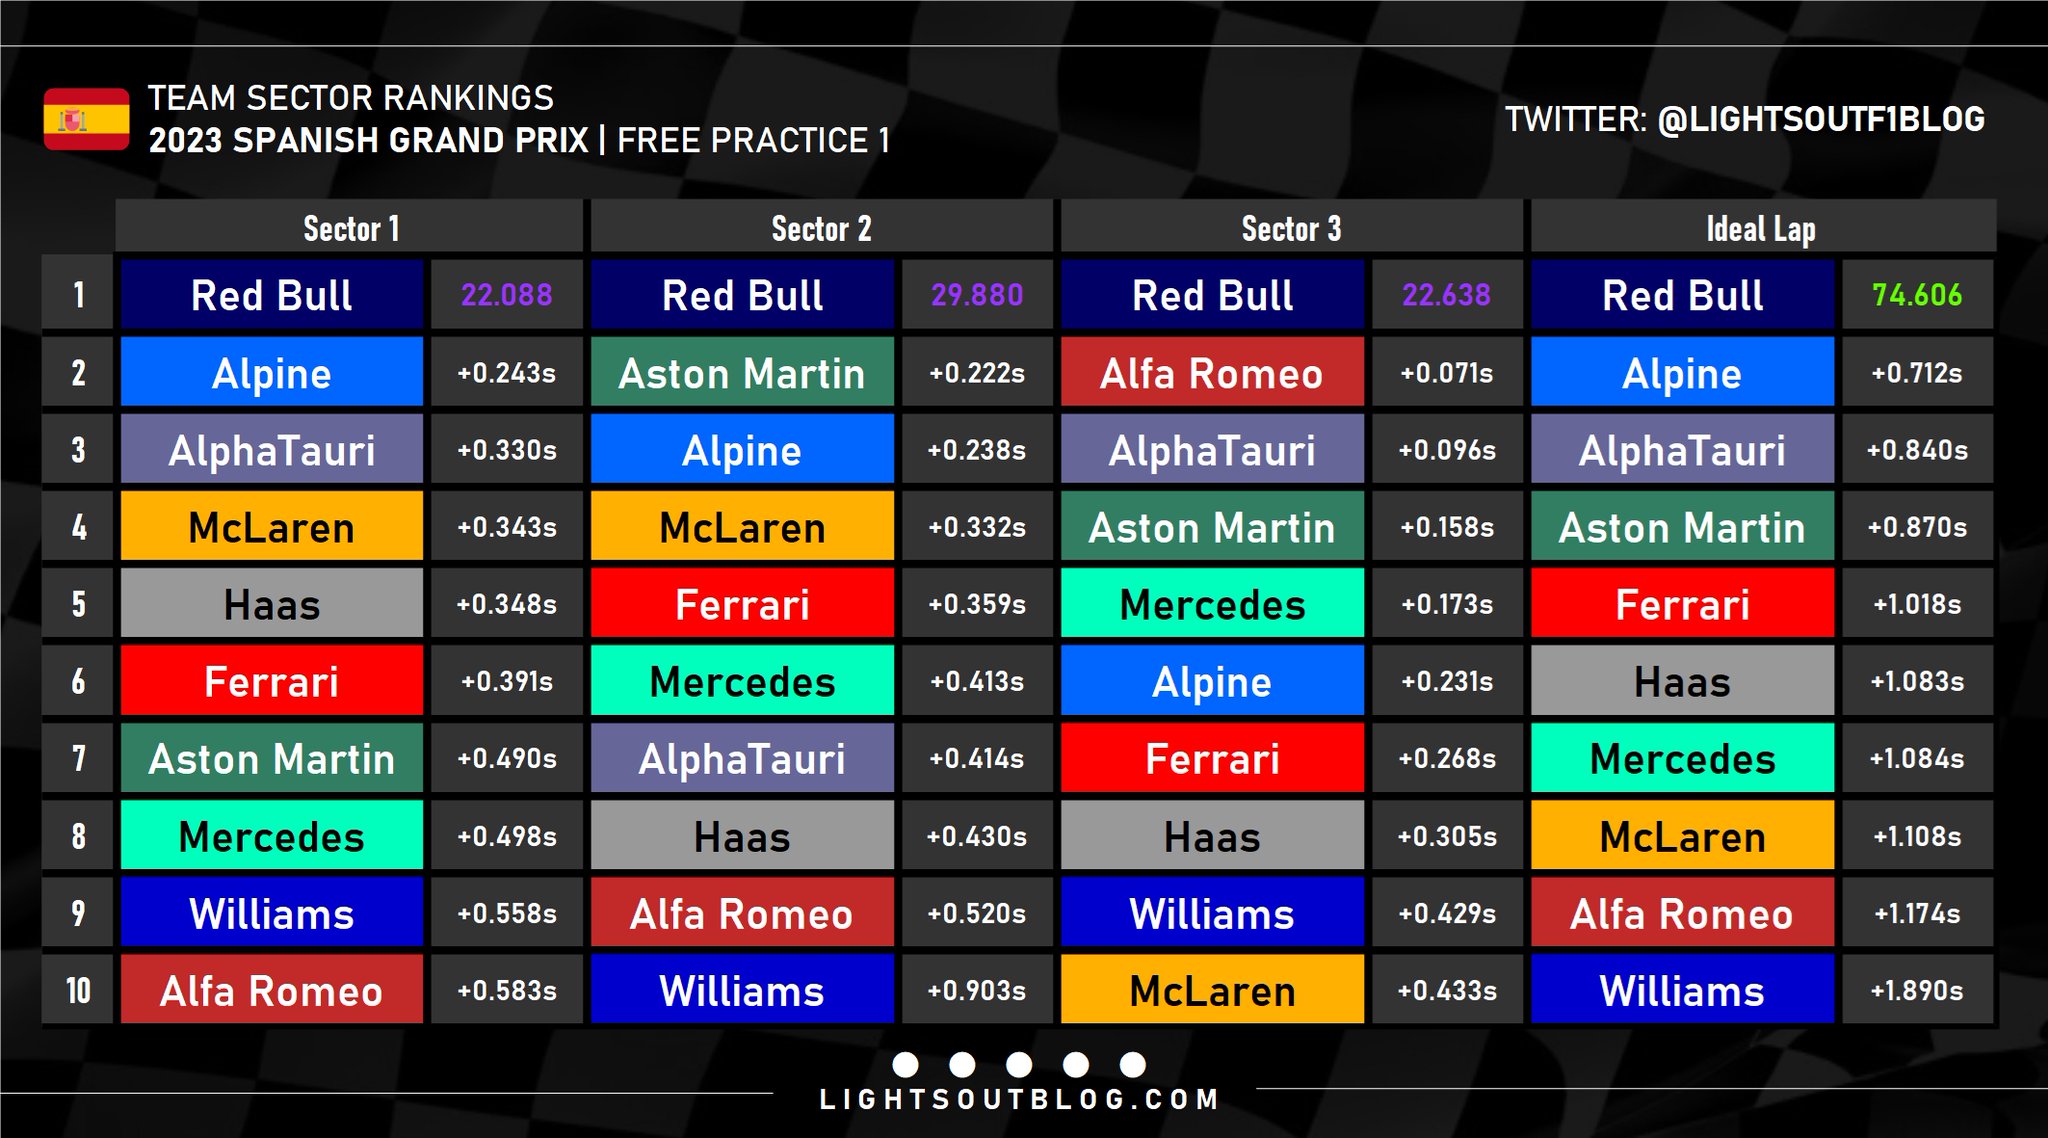
Task: Open the @LIGHTSOUTF1BLOG Twitter handle
Action: click(x=1820, y=119)
